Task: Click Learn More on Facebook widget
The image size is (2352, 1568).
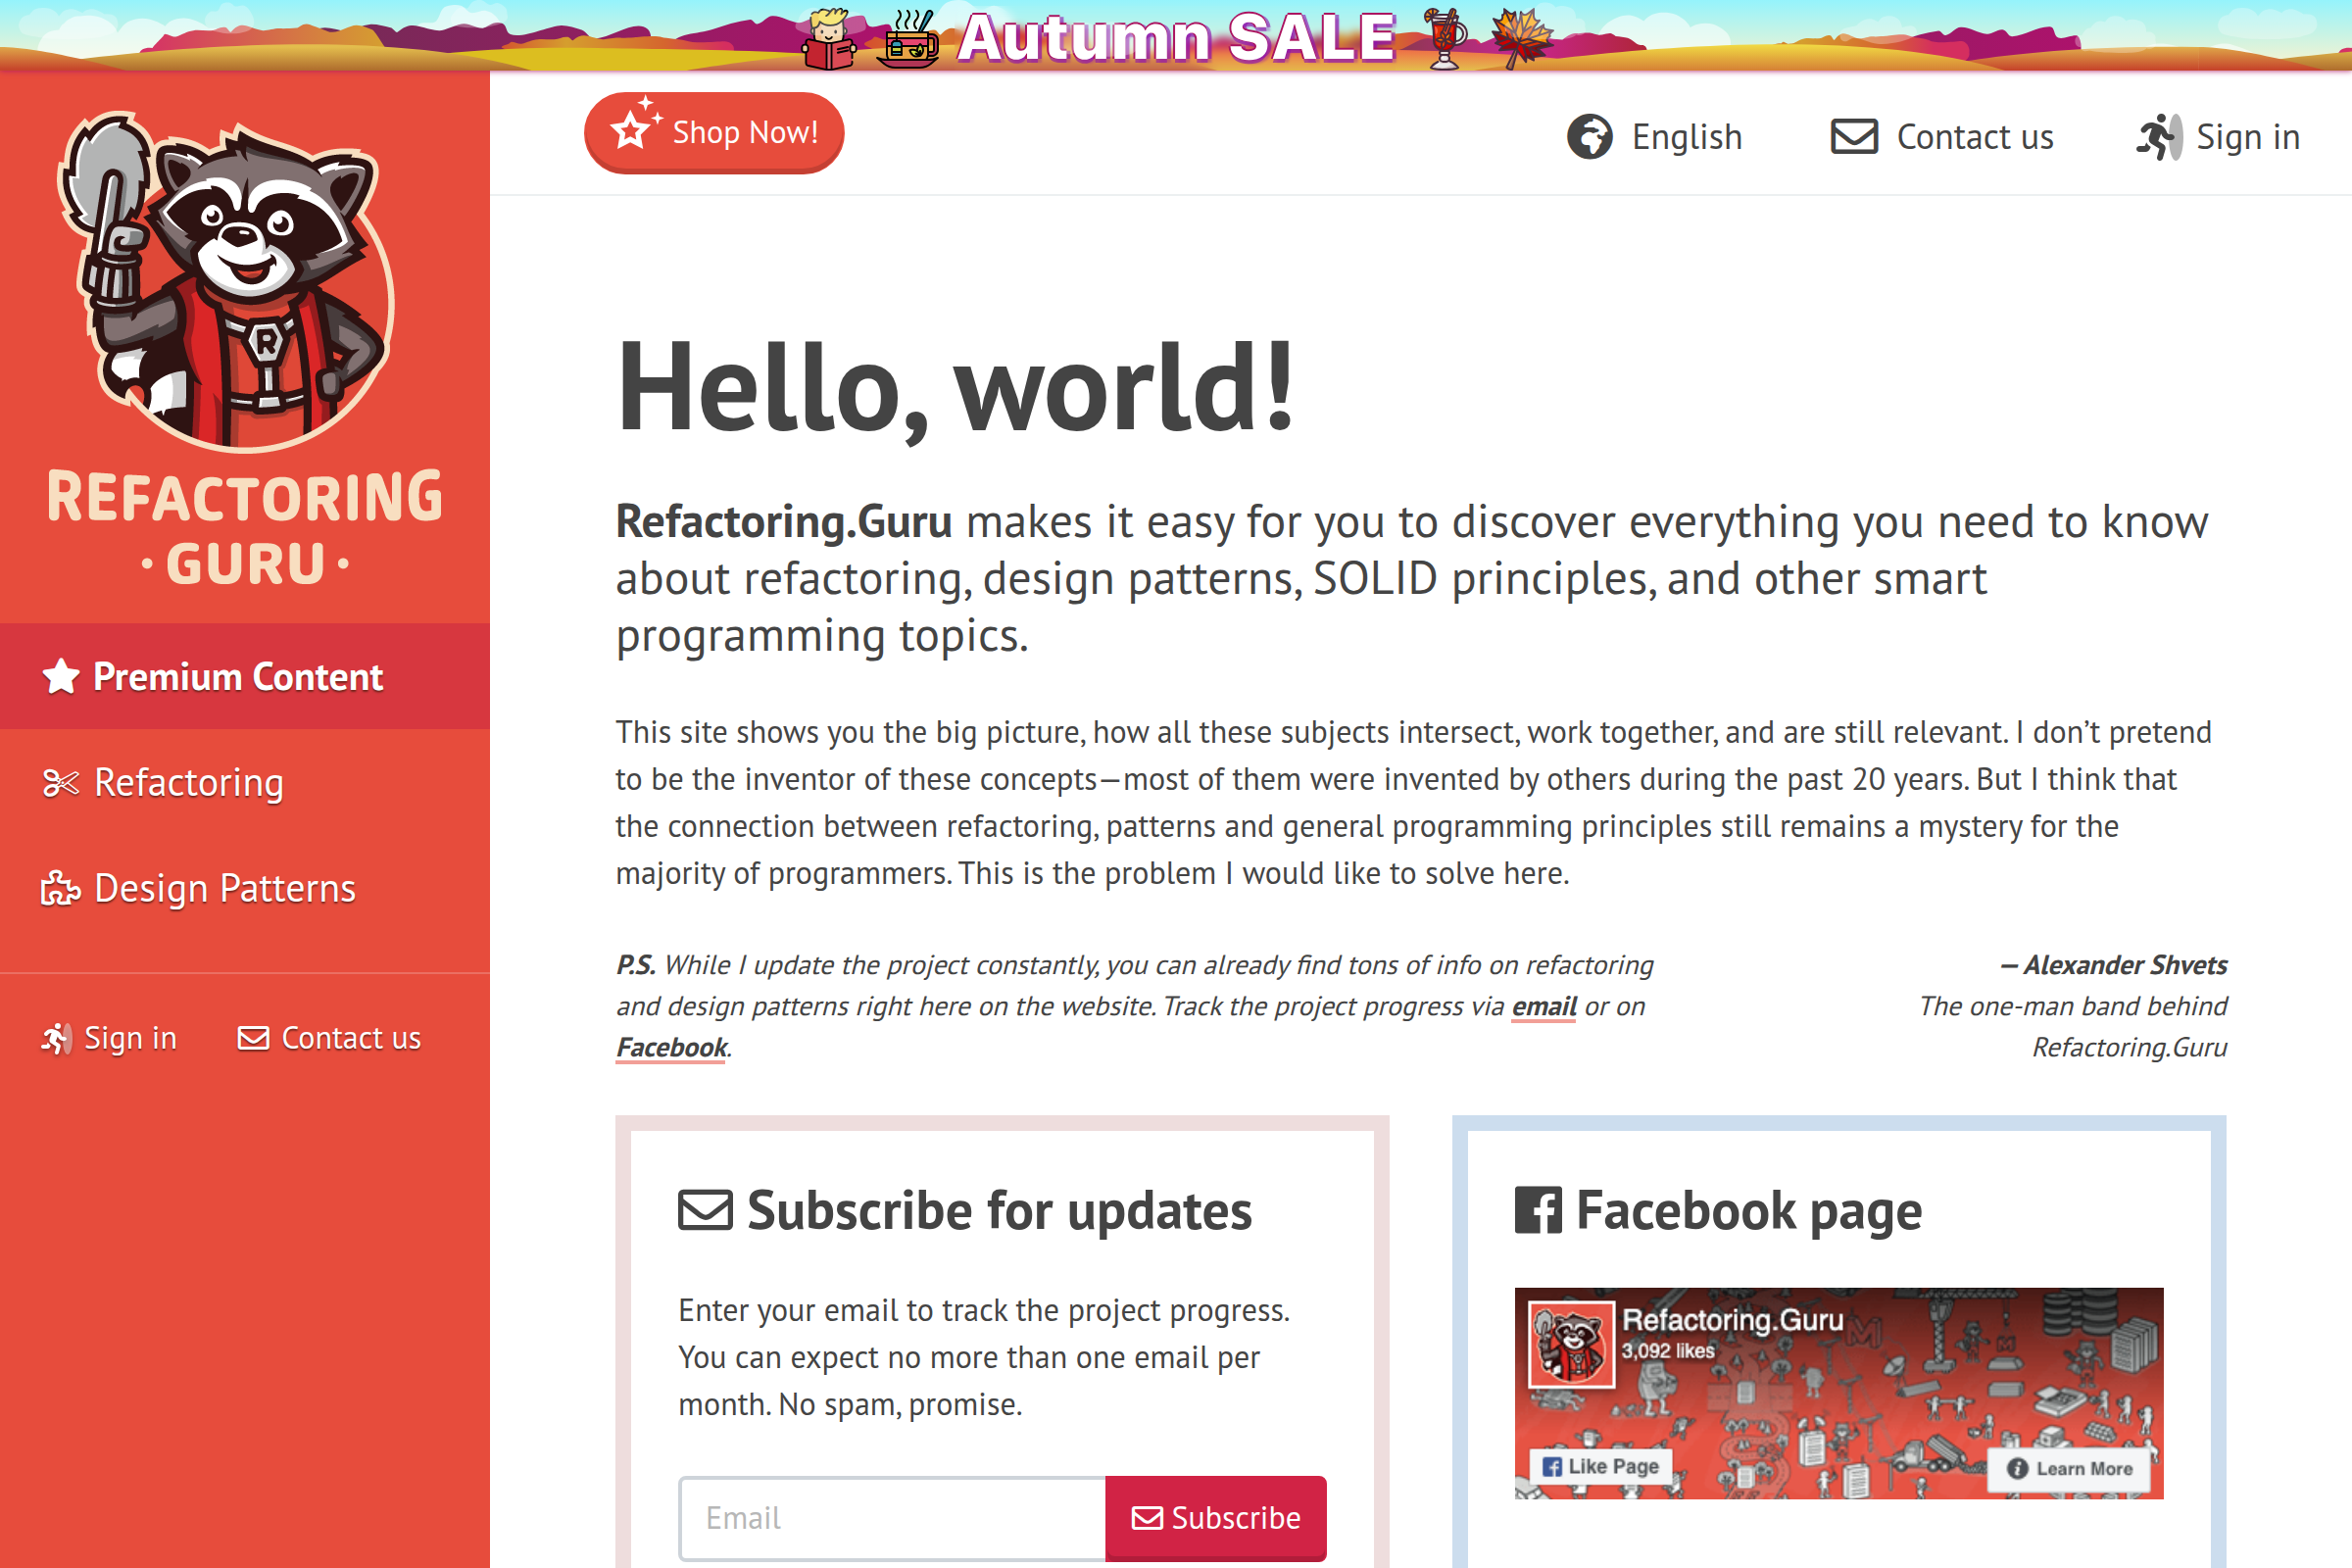Action: coord(2069,1468)
